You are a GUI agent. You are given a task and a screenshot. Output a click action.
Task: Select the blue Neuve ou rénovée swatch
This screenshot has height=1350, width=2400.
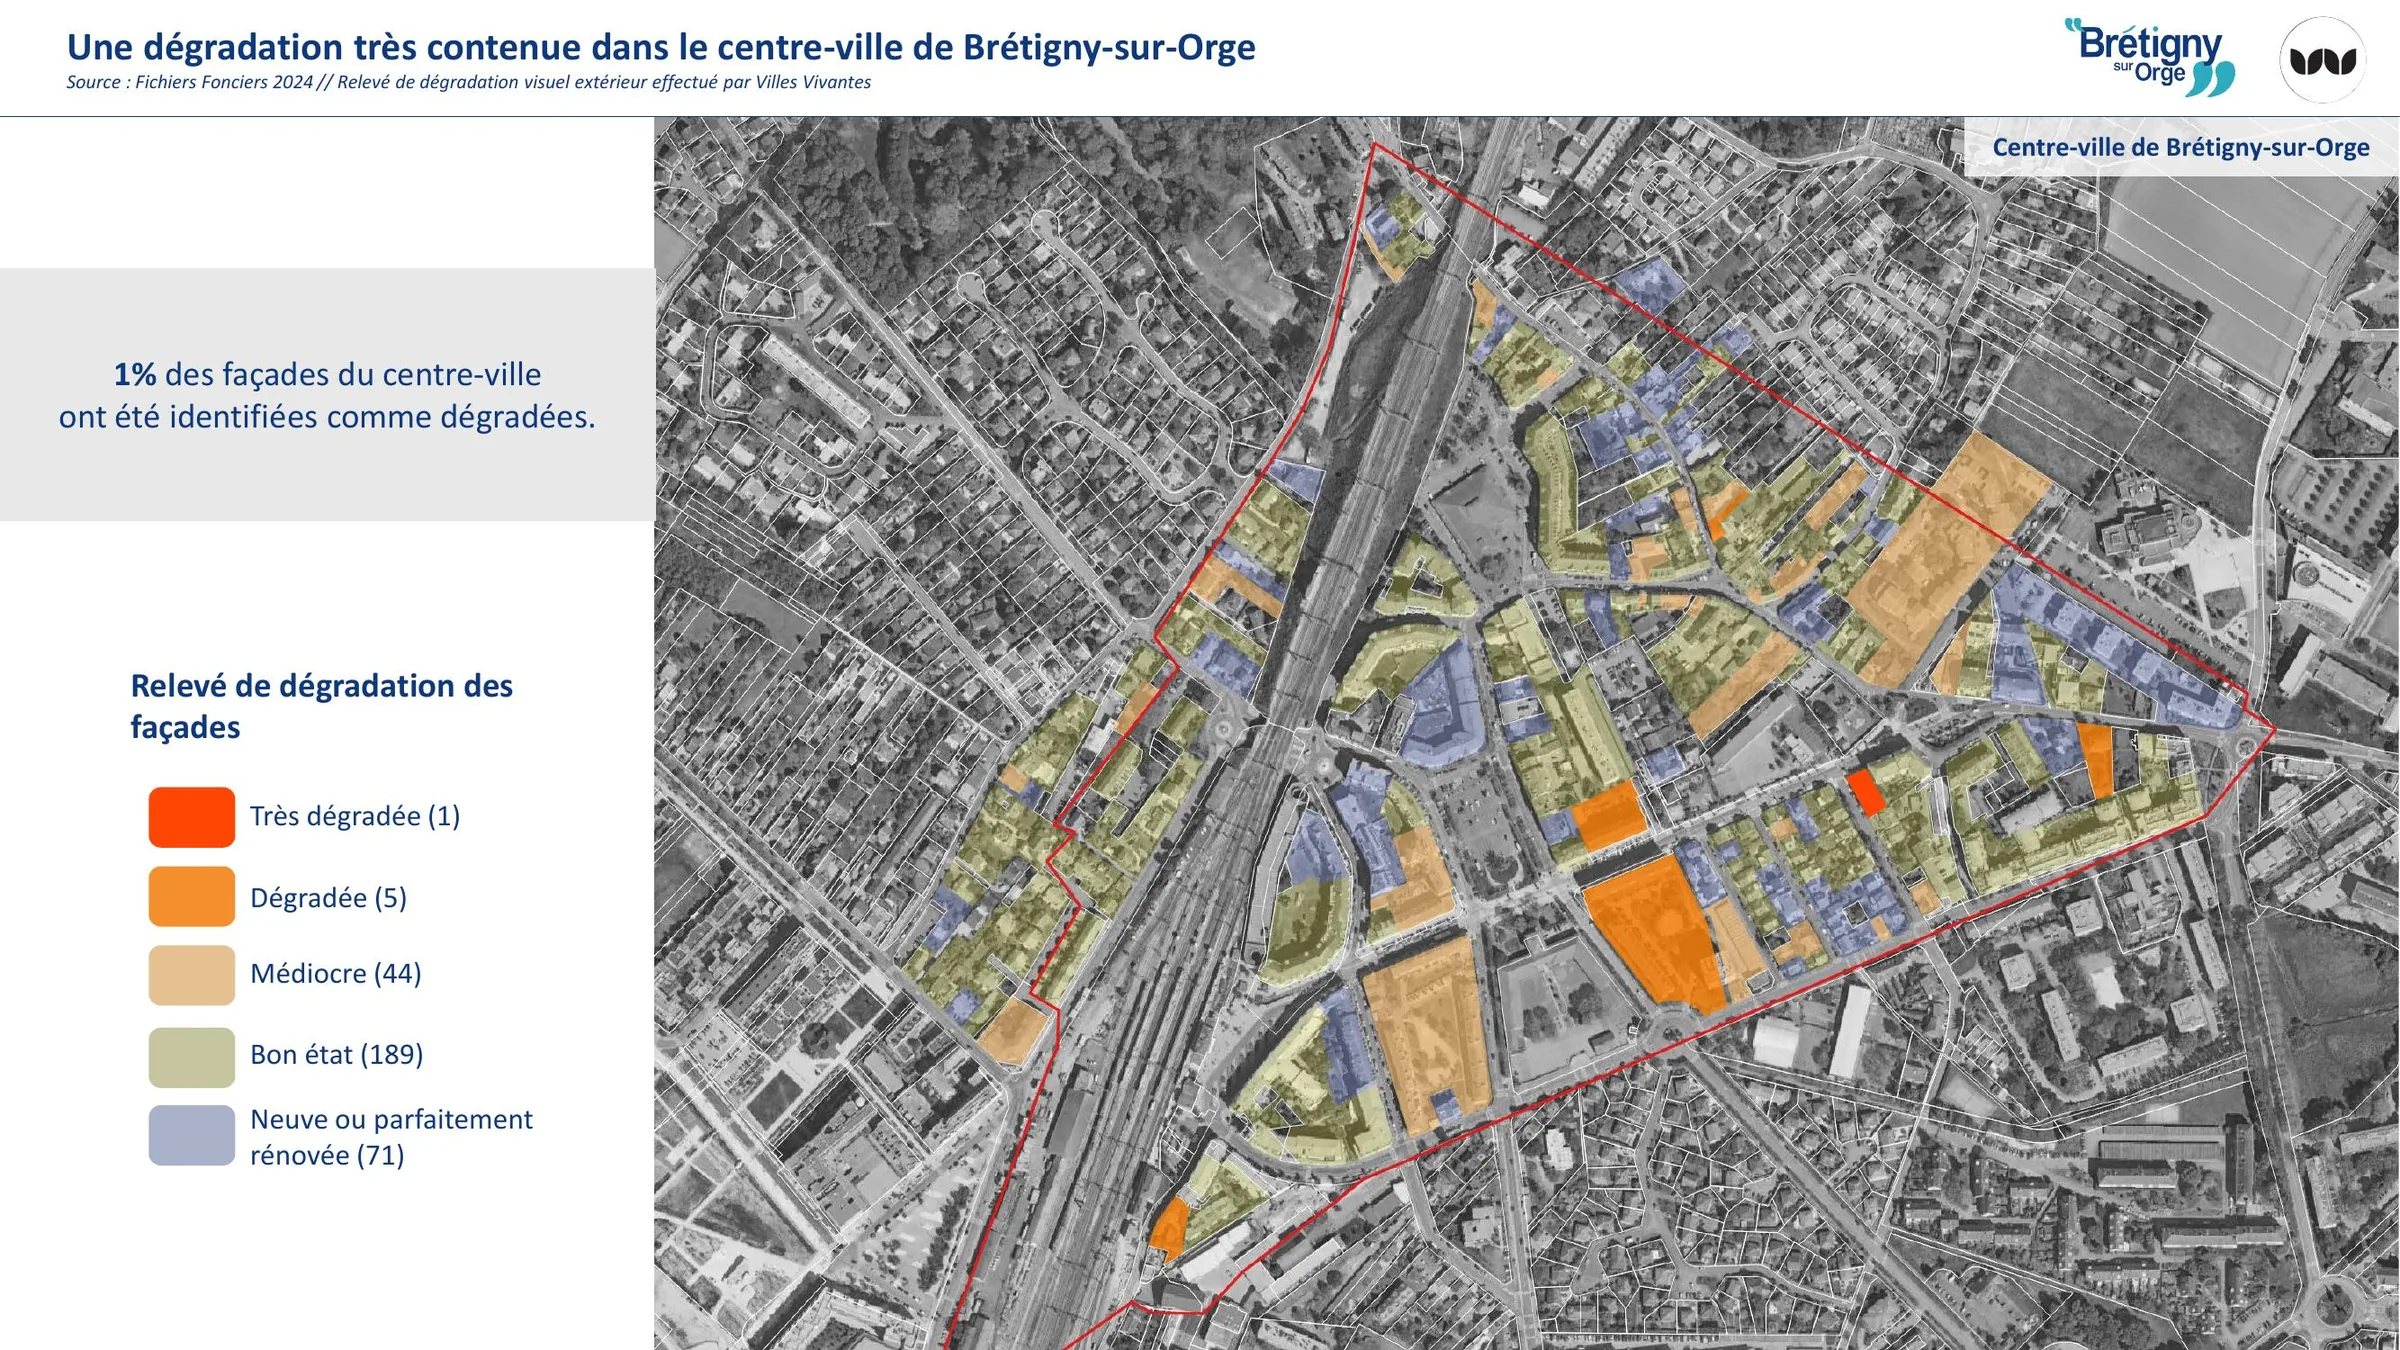(x=192, y=1135)
